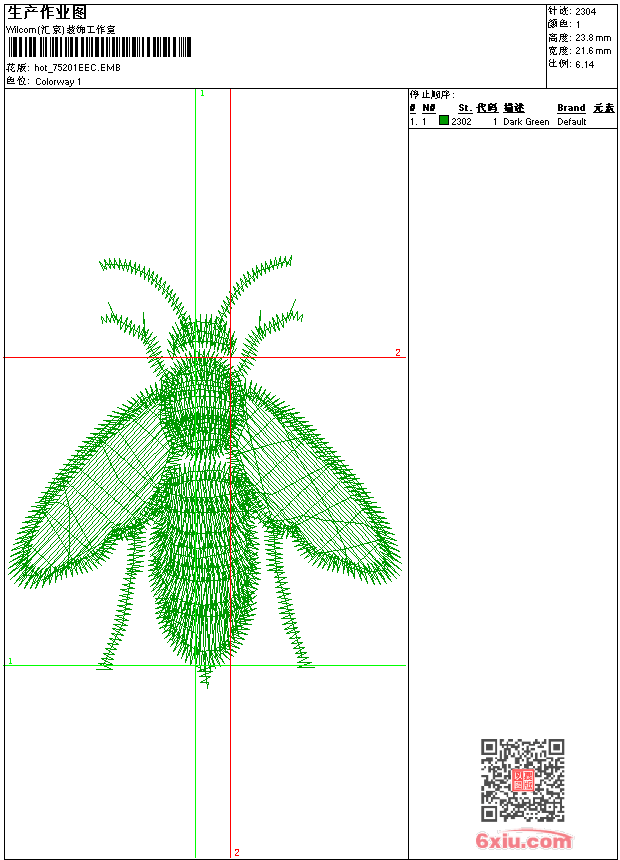
Task: Click the Dark Green color swatch
Action: 444,121
